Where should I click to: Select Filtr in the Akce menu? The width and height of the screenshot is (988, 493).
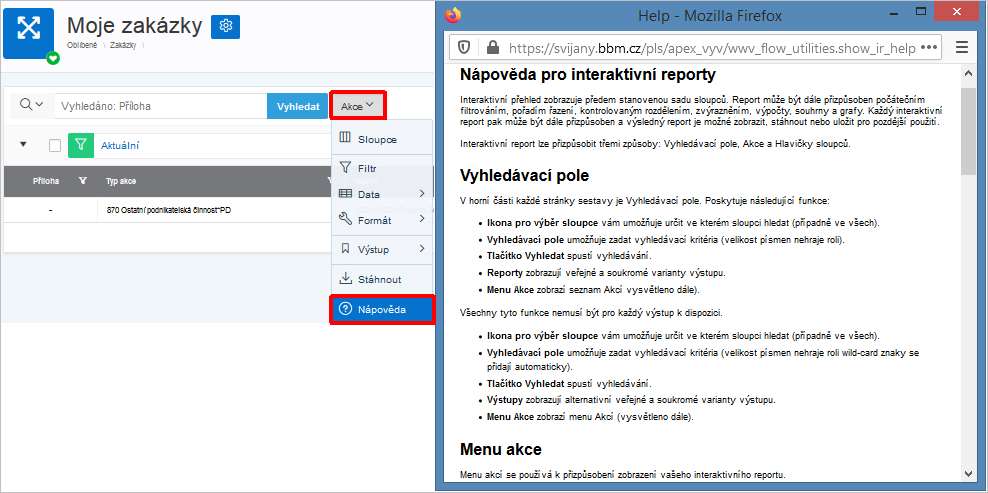coord(382,169)
